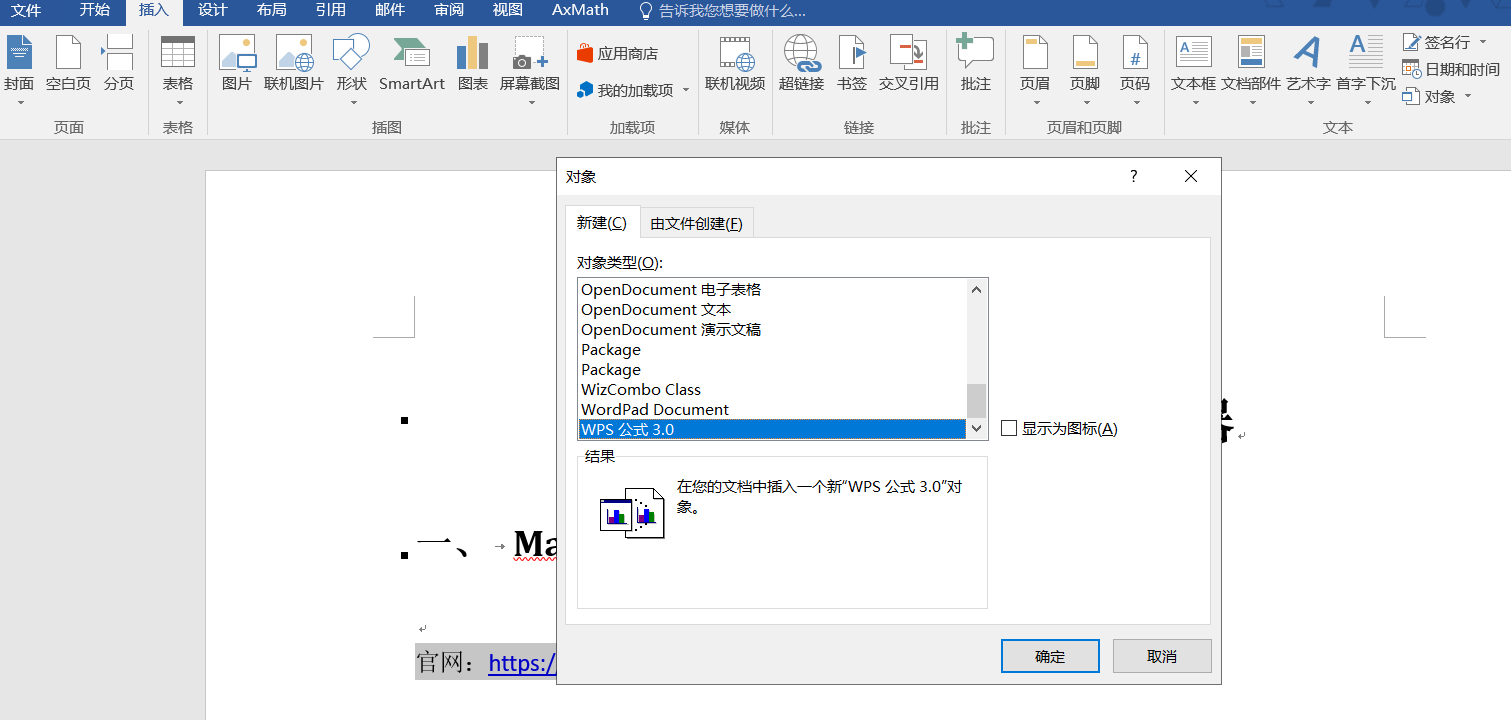
Task: Insert a hyperlink (超链接)
Action: pos(802,64)
